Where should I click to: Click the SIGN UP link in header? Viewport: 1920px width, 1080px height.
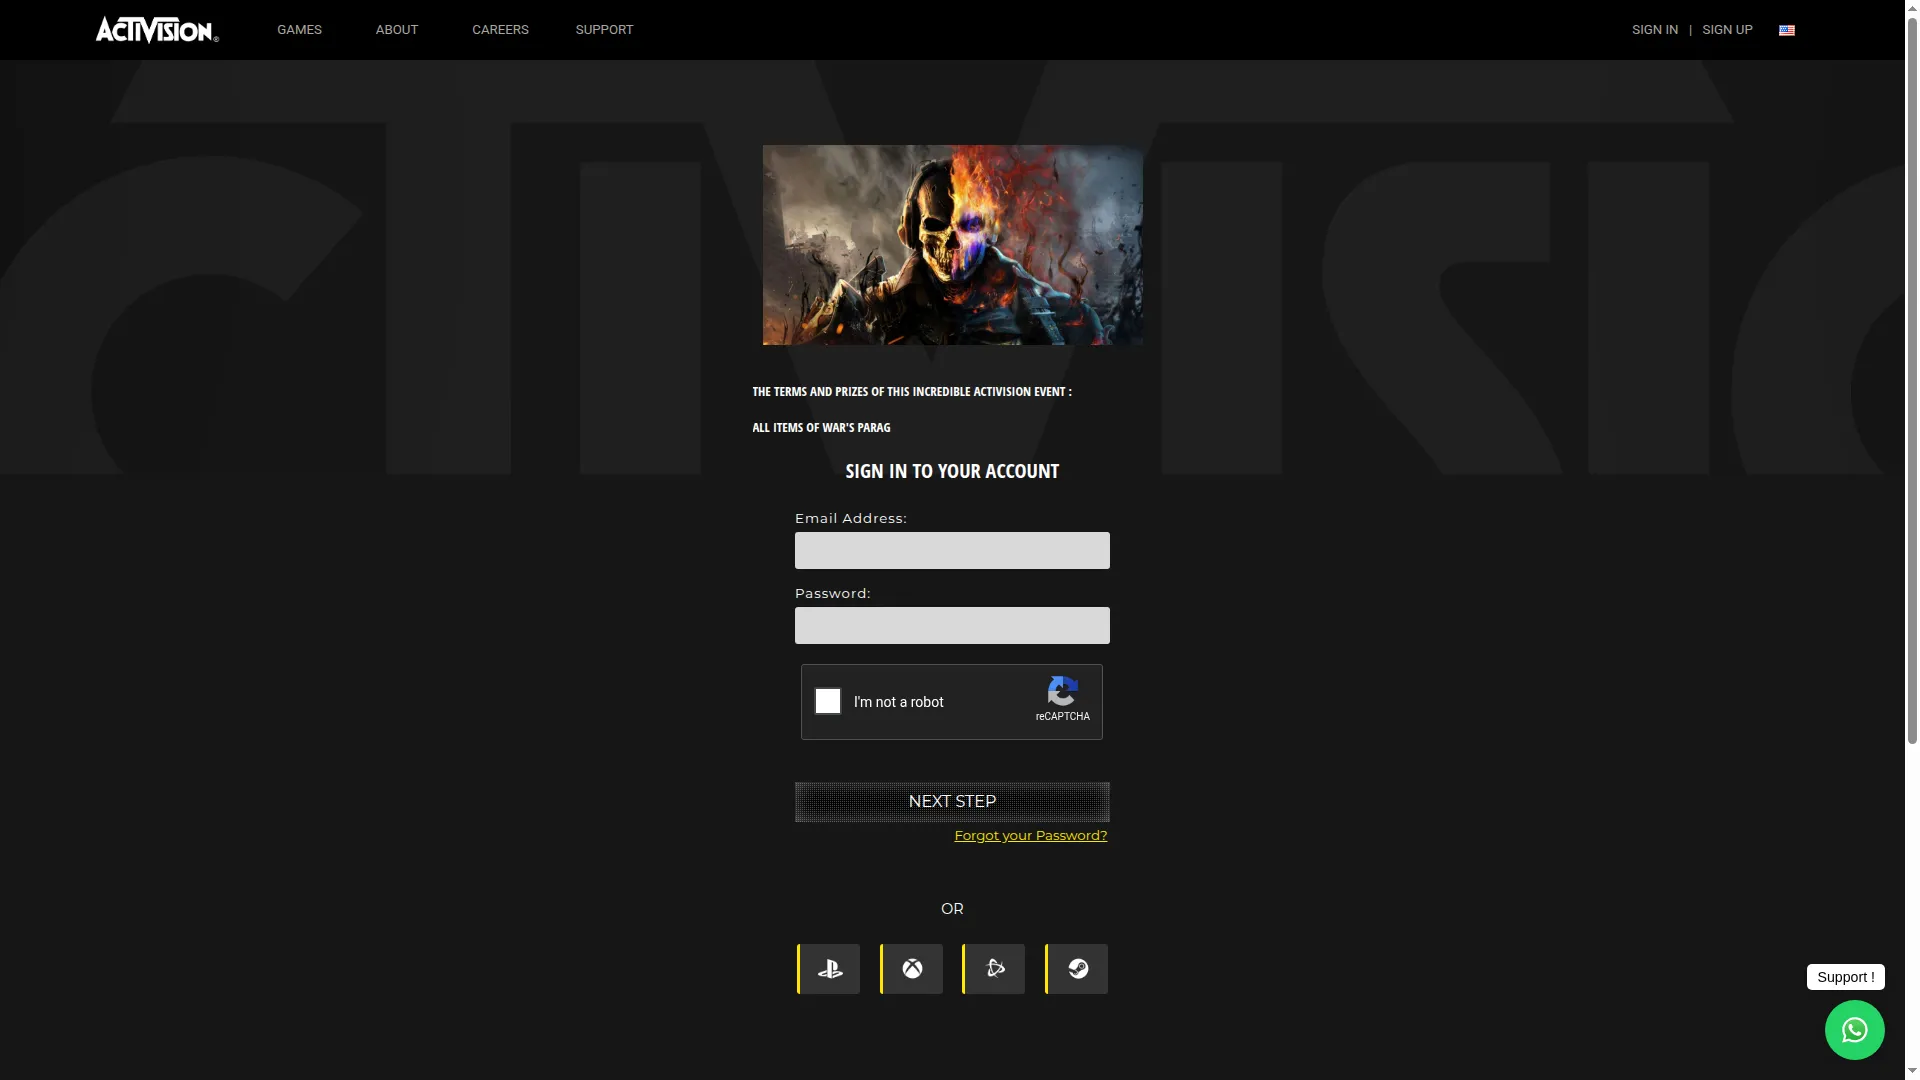[1727, 30]
